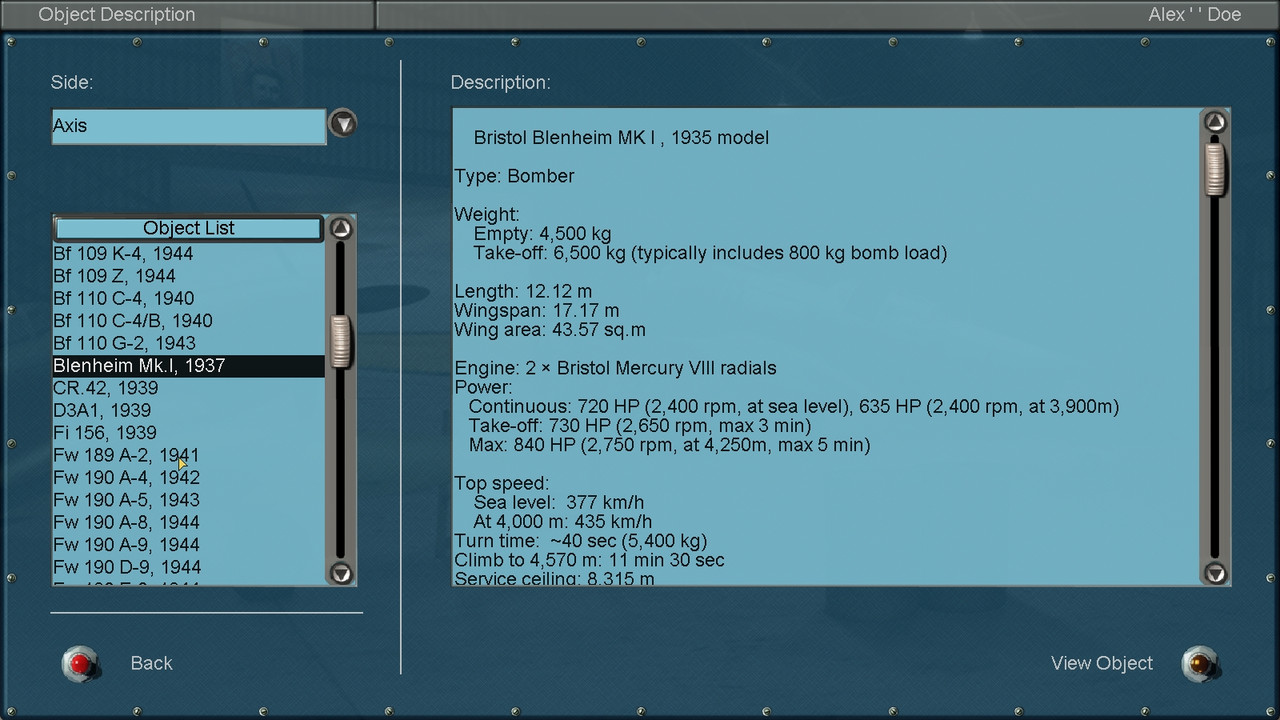Select Fw 189 A-2, 1941
Image resolution: width=1280 pixels, height=720 pixels.
(x=189, y=455)
